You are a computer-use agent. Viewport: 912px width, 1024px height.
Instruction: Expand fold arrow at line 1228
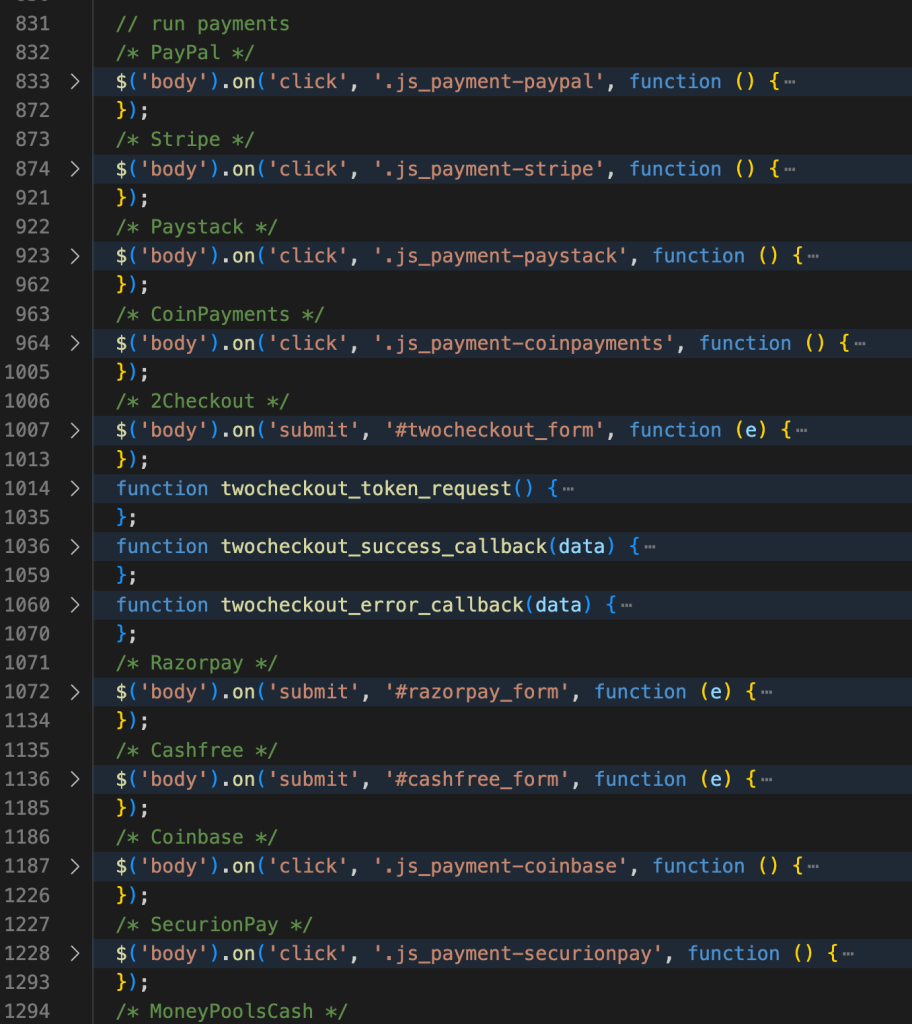pos(75,953)
